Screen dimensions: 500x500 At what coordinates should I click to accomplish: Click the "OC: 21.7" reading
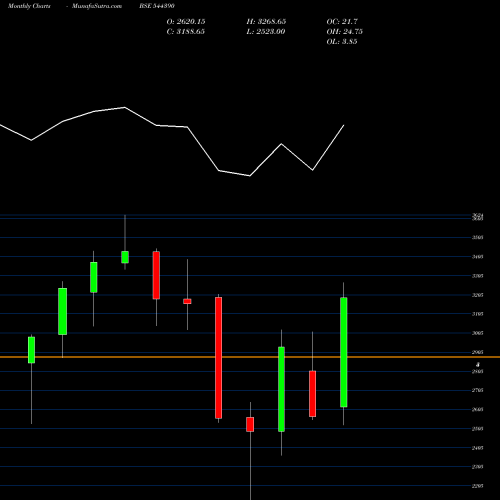[x=342, y=22]
